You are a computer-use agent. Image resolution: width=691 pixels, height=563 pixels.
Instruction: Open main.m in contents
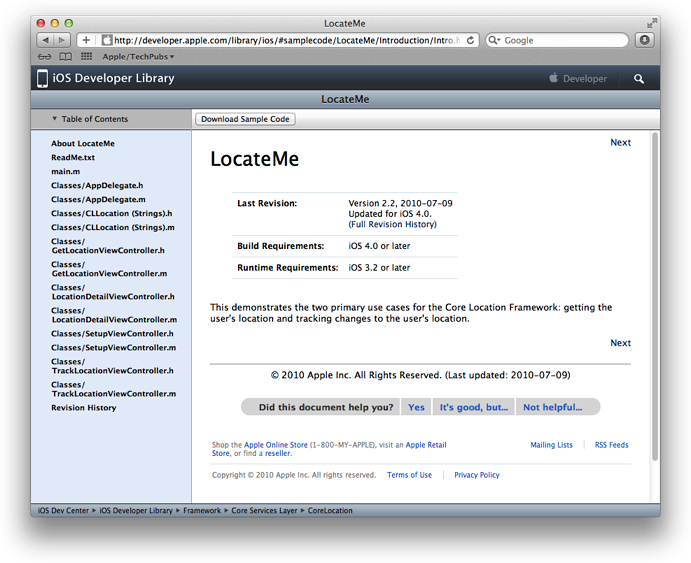[x=66, y=172]
